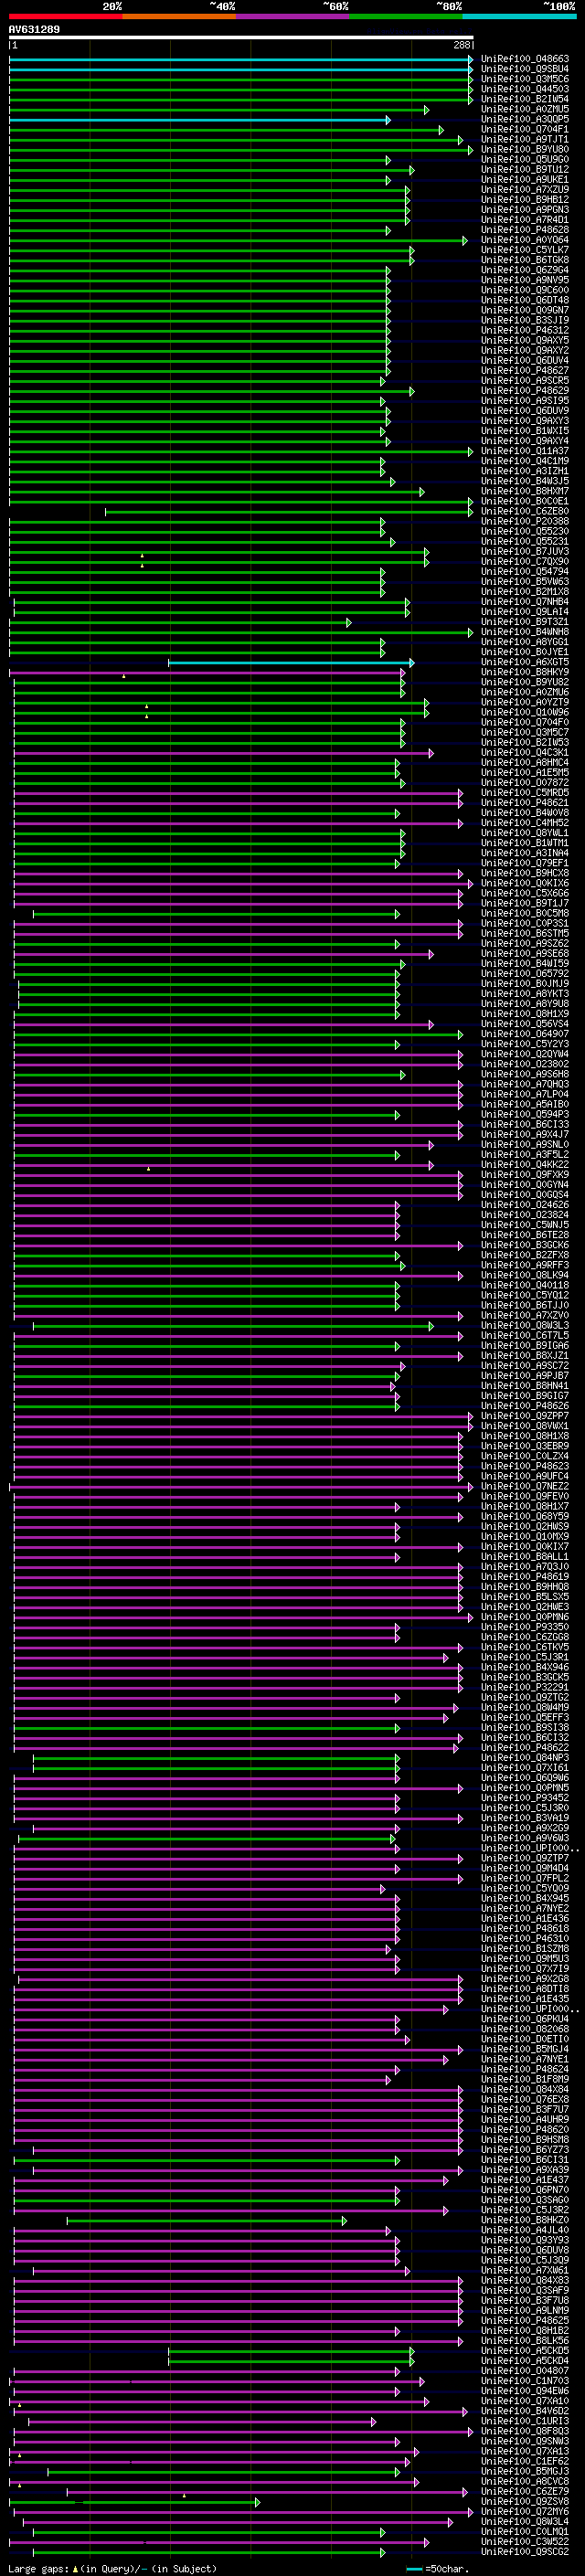Click the UniRef100_B9YU80 label

(524, 149)
